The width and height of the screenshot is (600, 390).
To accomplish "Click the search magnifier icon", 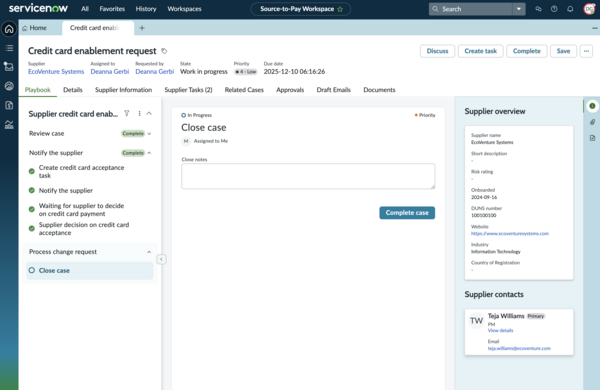I will click(435, 9).
